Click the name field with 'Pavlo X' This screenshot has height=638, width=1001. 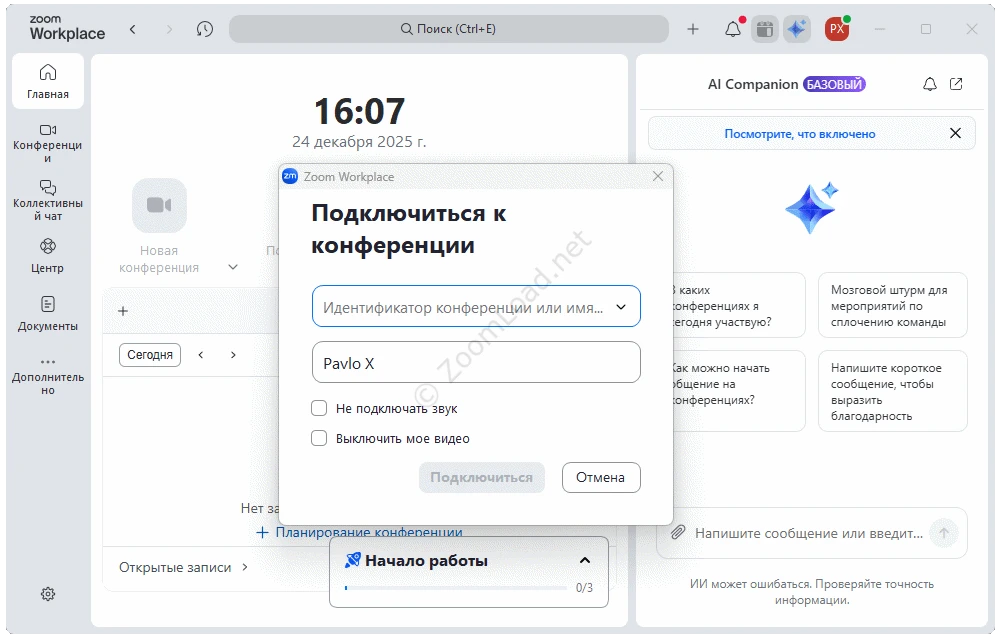[x=476, y=363]
